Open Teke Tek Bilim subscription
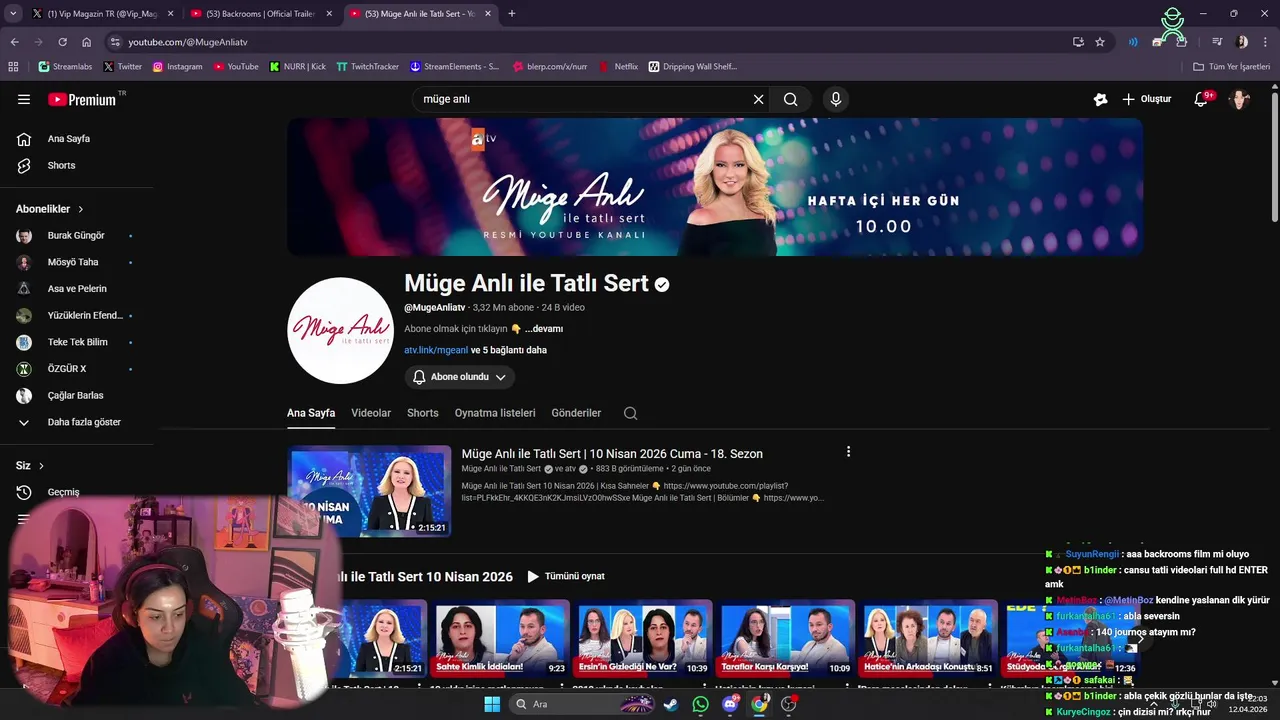The height and width of the screenshot is (720, 1280). [x=76, y=342]
